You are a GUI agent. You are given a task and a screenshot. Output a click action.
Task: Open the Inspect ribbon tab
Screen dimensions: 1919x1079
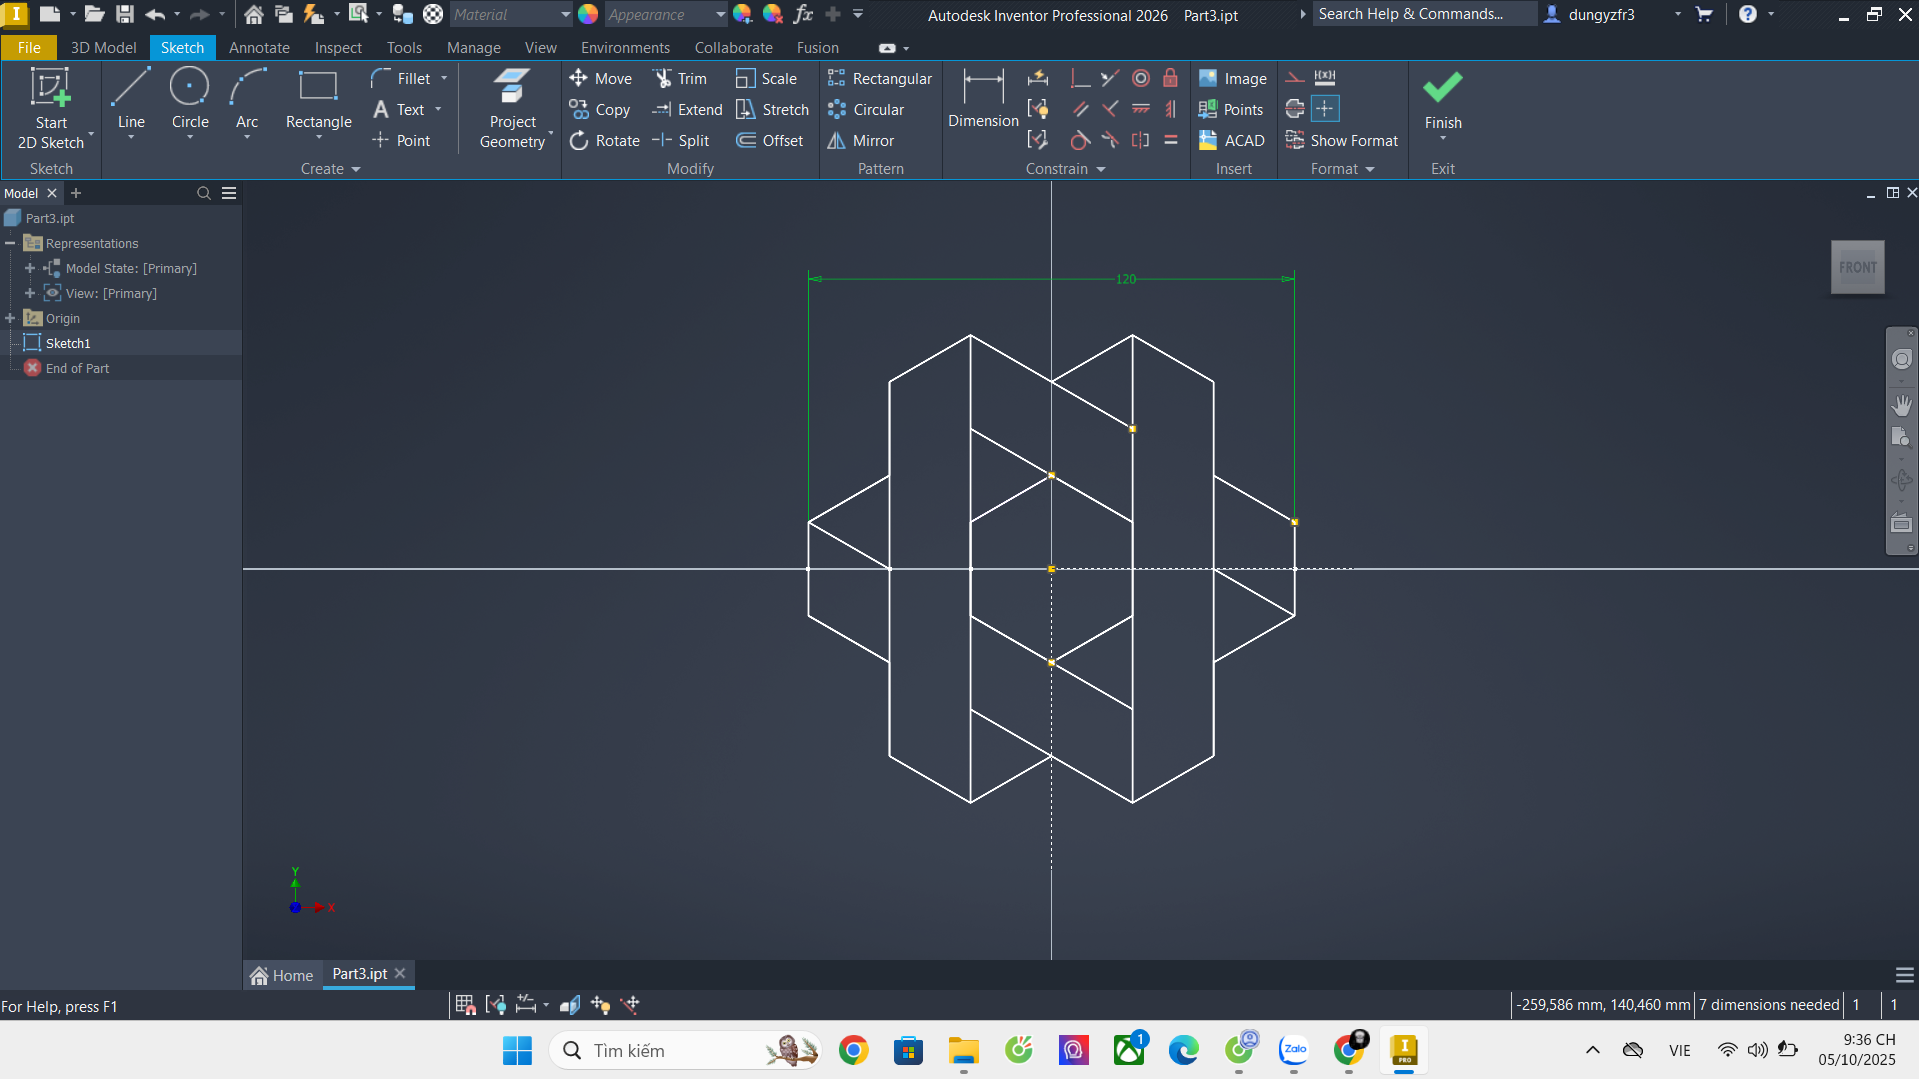tap(338, 48)
